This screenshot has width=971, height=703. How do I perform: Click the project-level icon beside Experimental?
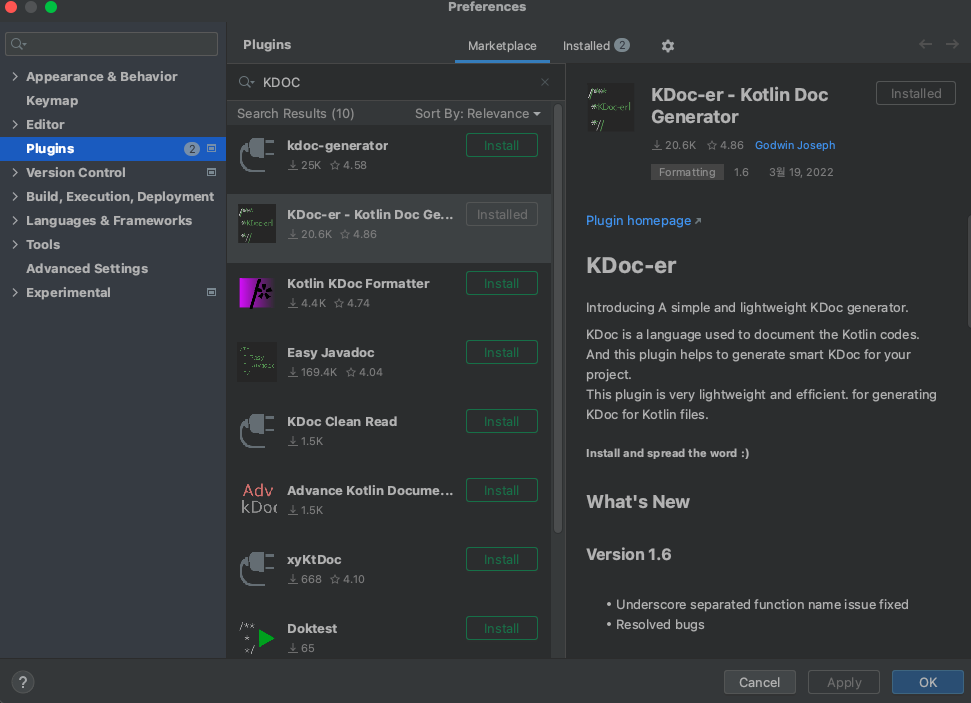tap(211, 292)
